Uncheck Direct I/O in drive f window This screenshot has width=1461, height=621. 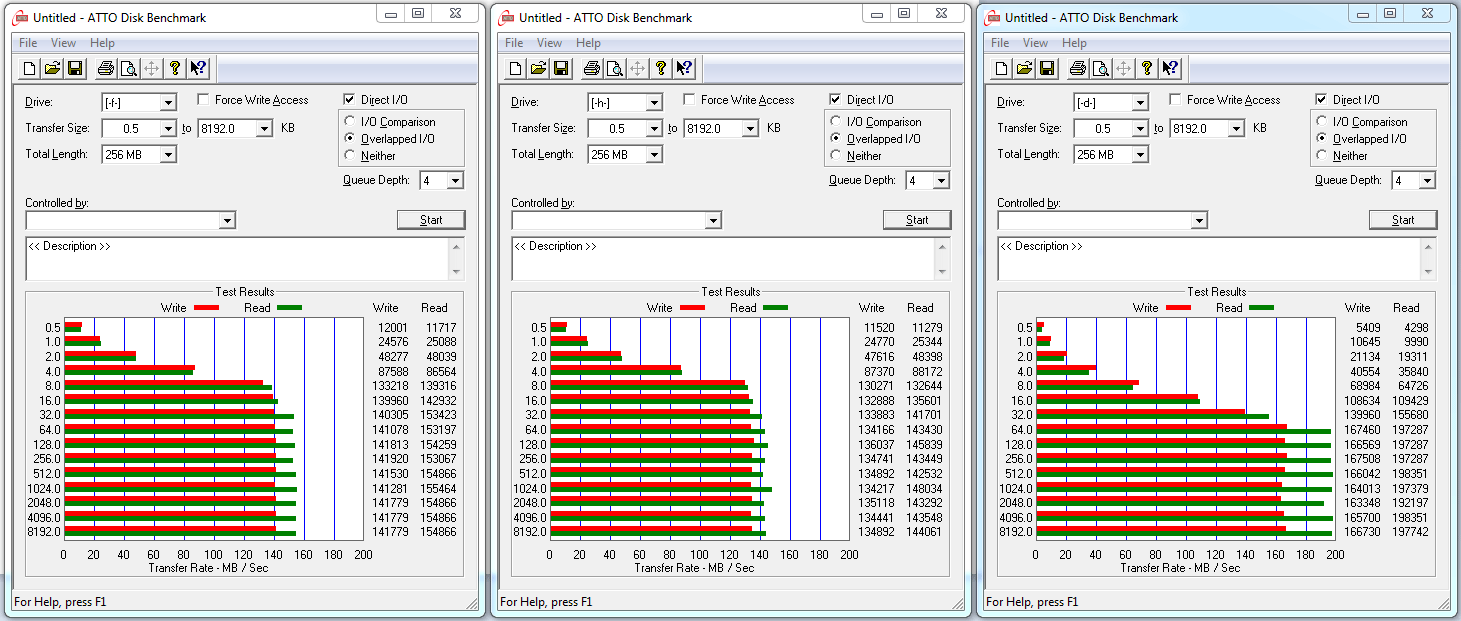coord(349,100)
